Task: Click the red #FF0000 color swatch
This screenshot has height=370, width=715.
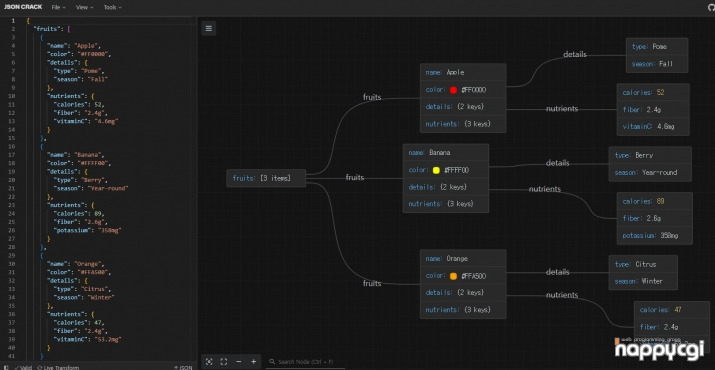Action: click(453, 90)
